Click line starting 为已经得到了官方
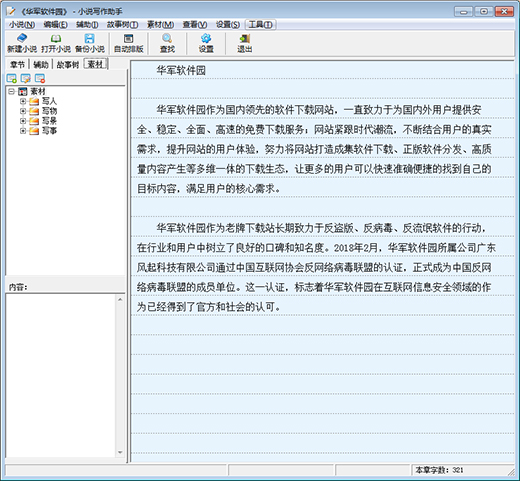The image size is (520, 481). 209,307
